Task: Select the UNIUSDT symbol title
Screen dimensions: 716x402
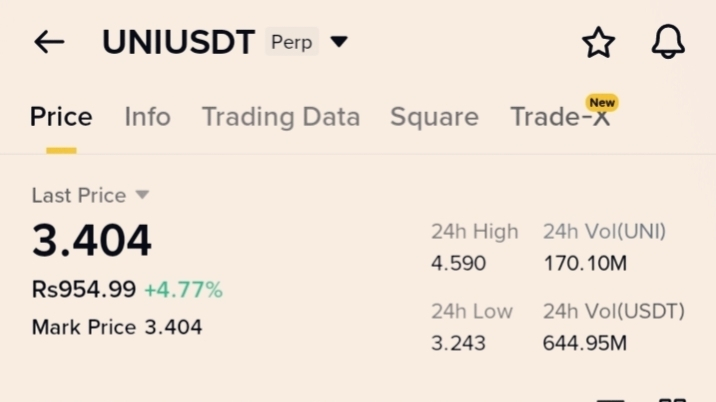Action: point(178,42)
